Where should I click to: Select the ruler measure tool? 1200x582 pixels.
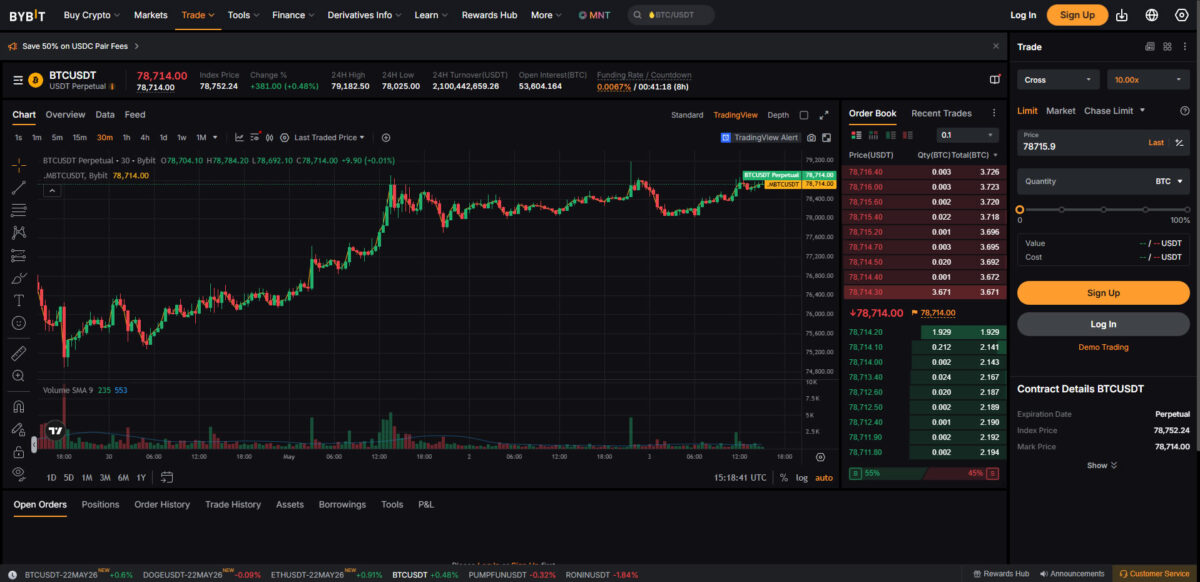coord(18,353)
